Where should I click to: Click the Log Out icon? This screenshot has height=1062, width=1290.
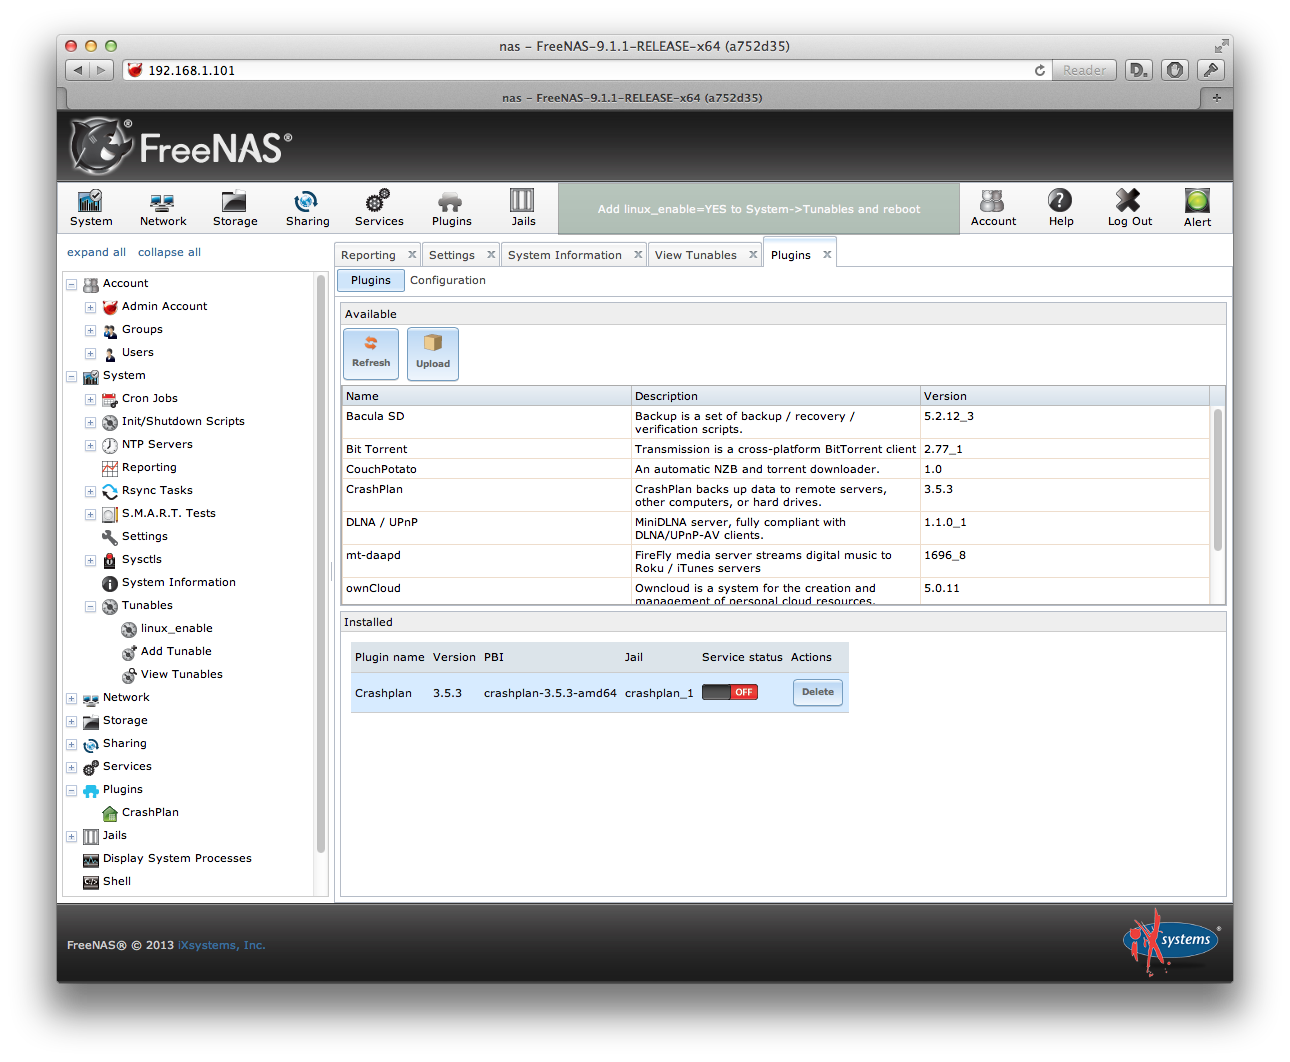click(x=1129, y=208)
